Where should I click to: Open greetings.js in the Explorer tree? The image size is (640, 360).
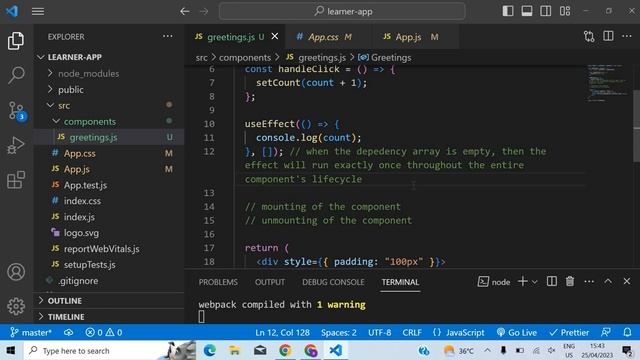tap(93, 137)
